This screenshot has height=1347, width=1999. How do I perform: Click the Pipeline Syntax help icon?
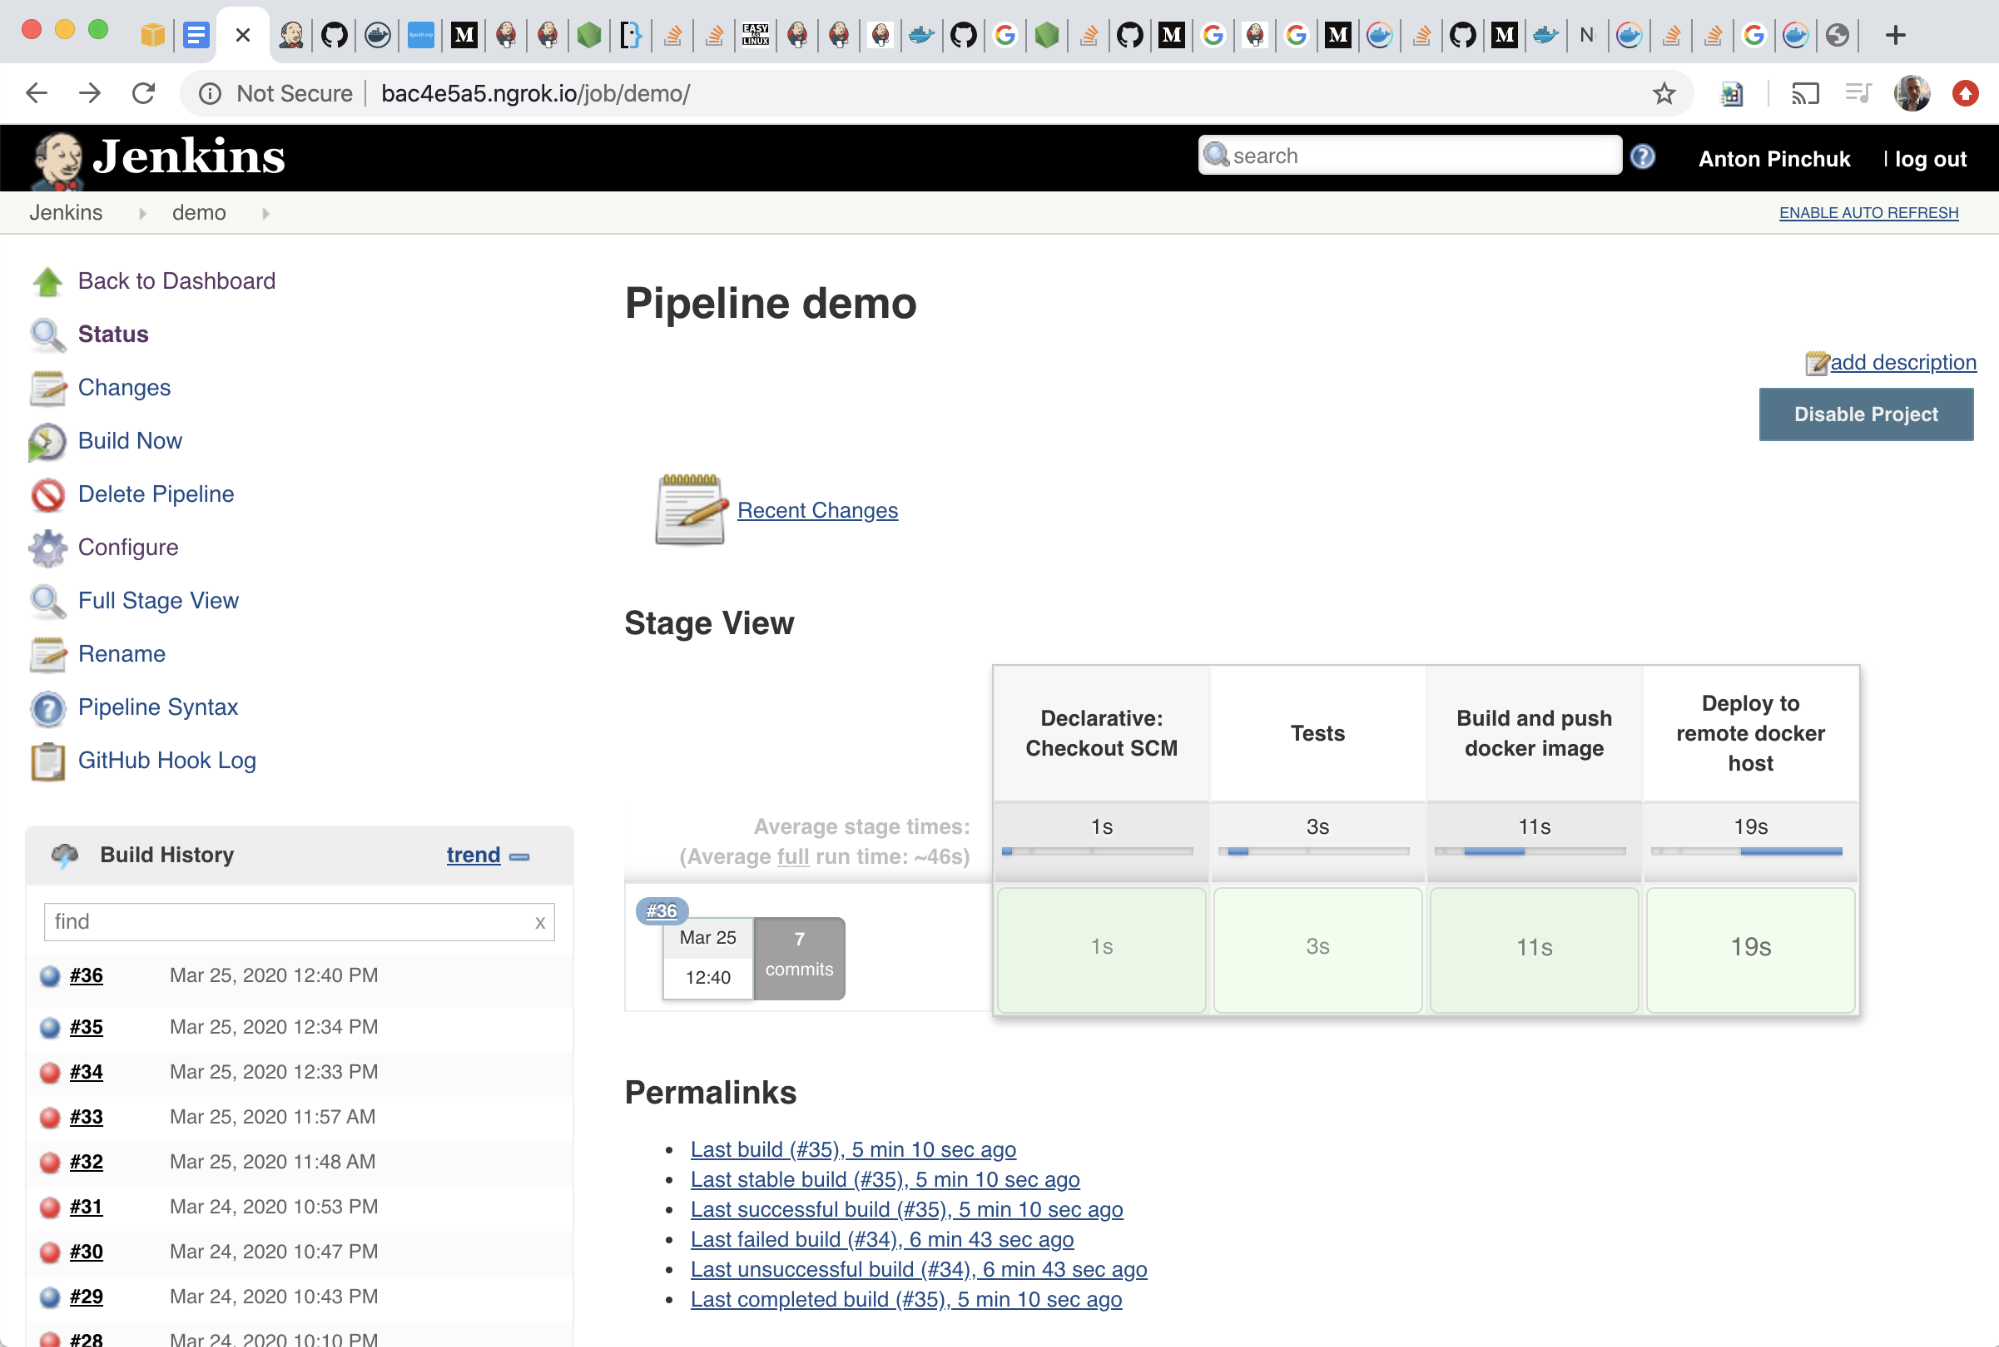48,707
